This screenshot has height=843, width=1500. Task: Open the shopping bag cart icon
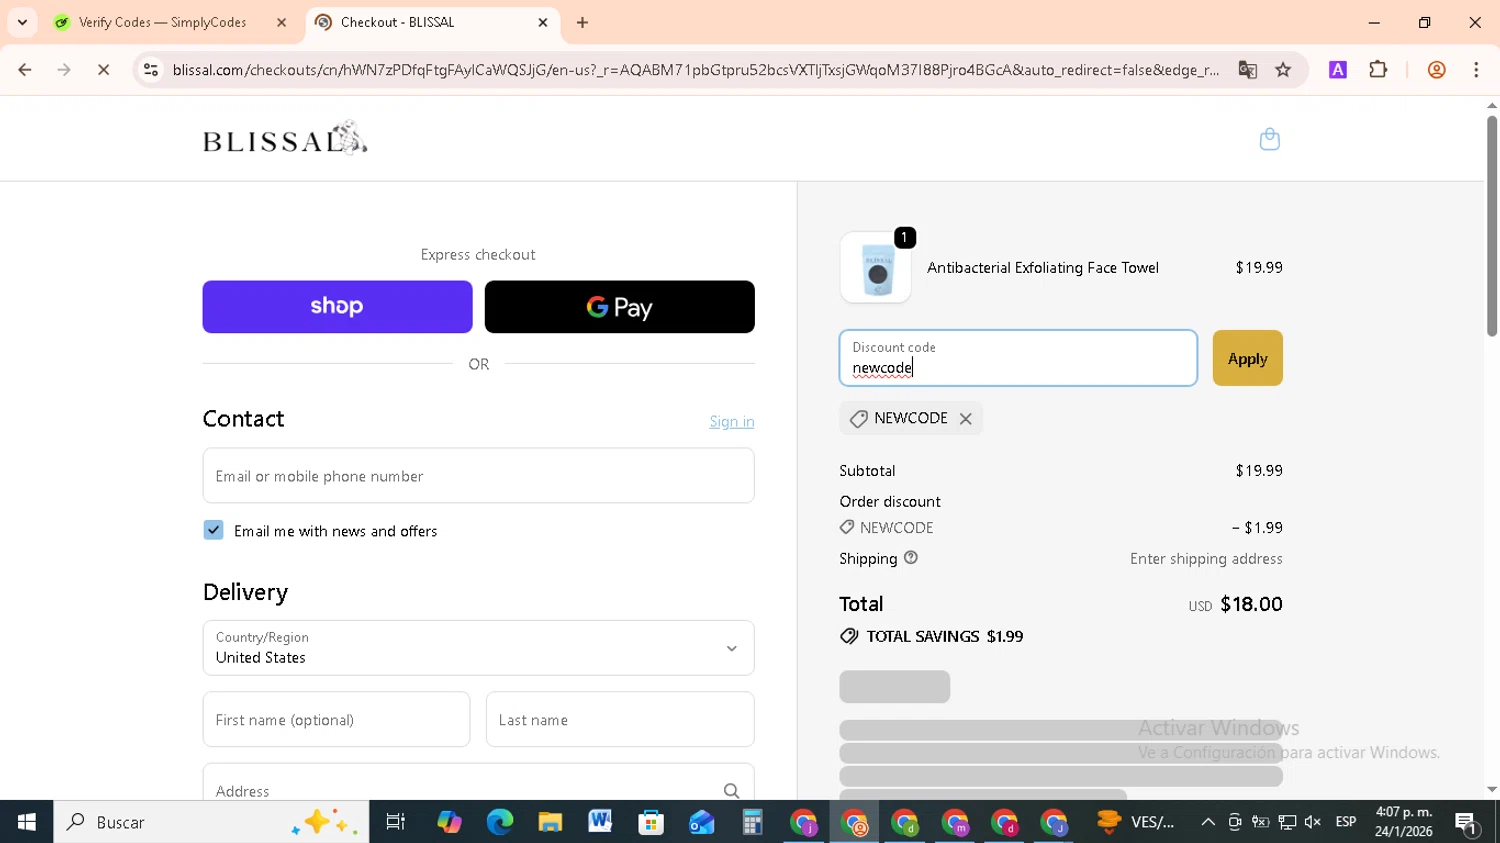click(x=1269, y=139)
